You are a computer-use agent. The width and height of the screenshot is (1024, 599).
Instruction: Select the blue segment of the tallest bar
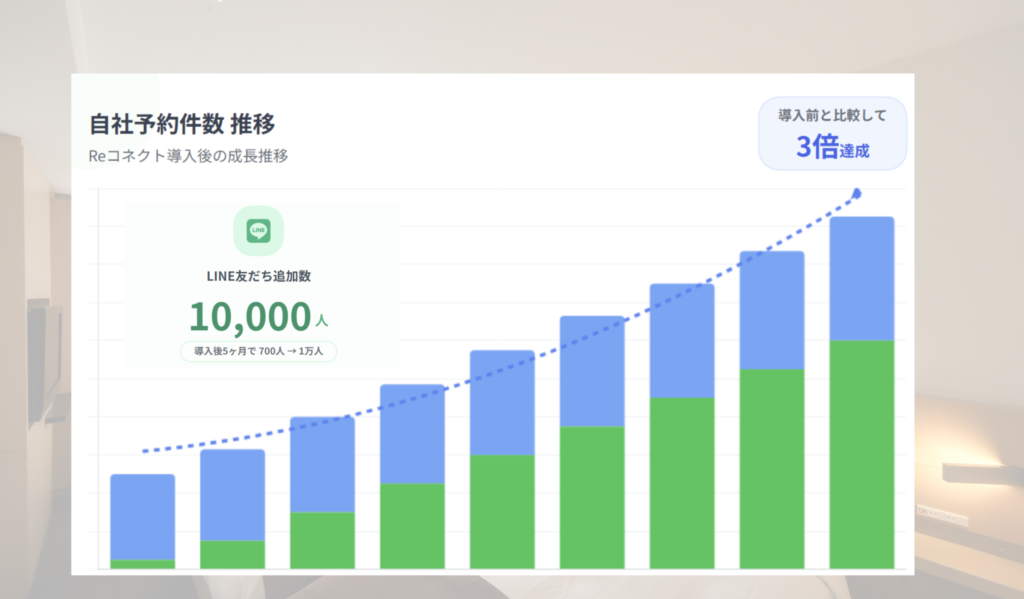(x=862, y=278)
